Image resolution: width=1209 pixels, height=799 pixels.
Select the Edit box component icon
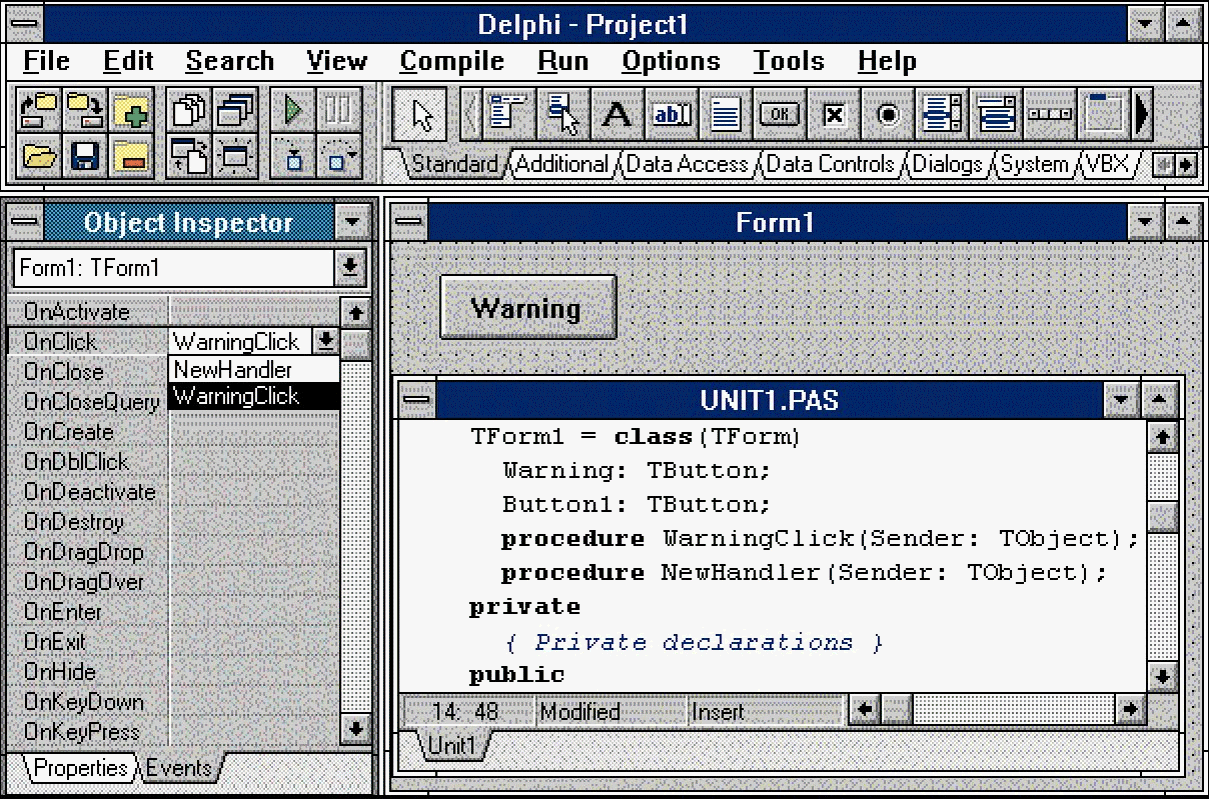671,115
